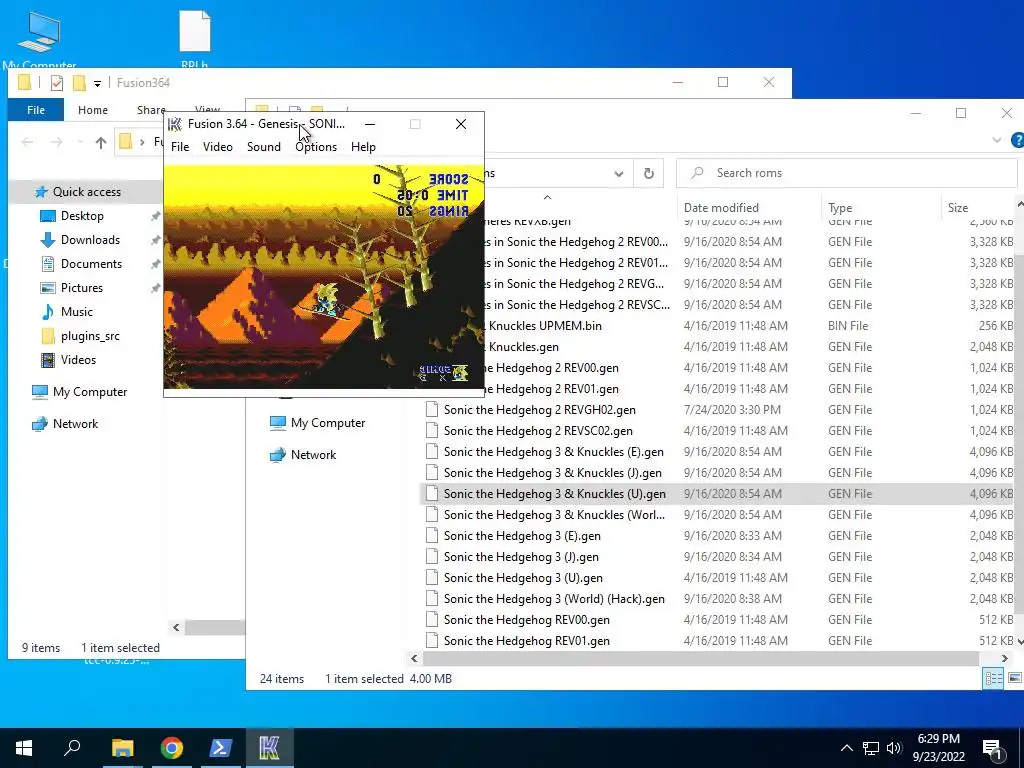Open Downloads in Fusion364 sidebar
Viewport: 1024px width, 768px height.
(90, 240)
